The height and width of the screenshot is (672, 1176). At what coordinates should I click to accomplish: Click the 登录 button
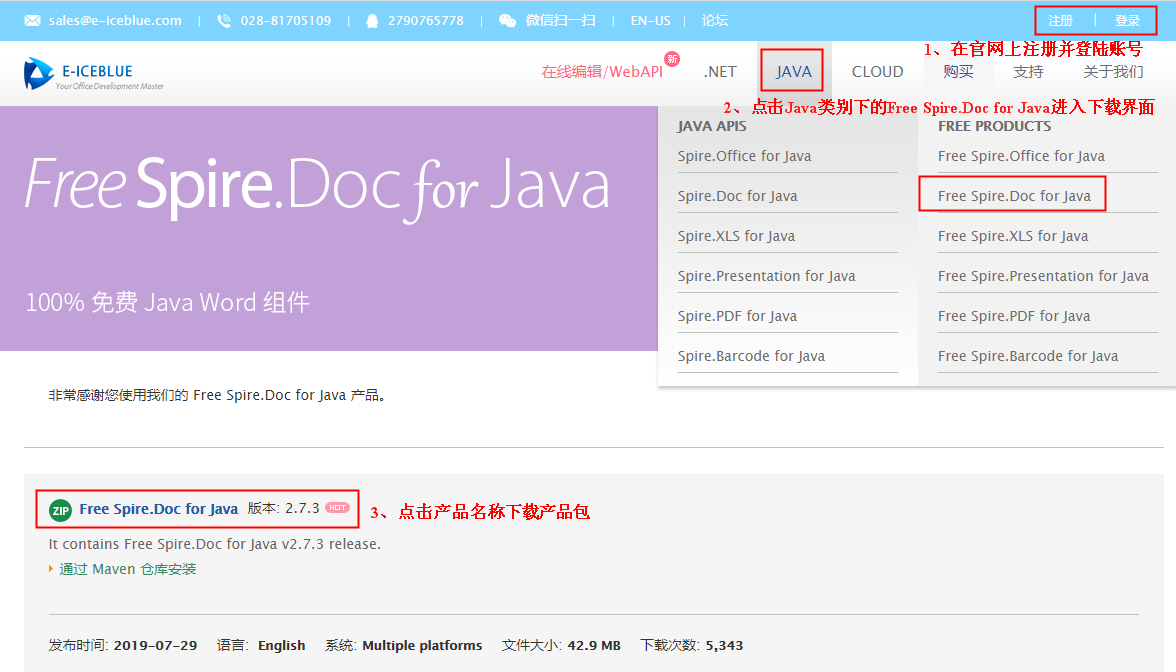[x=1128, y=19]
